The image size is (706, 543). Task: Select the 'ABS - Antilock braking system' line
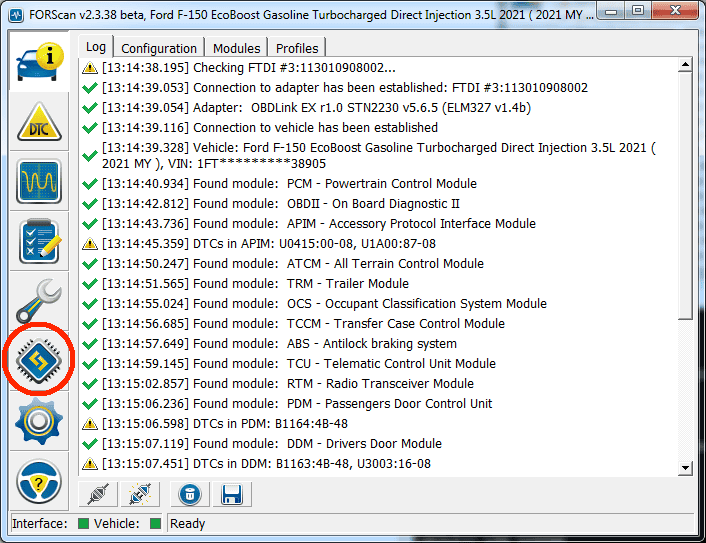point(378,344)
